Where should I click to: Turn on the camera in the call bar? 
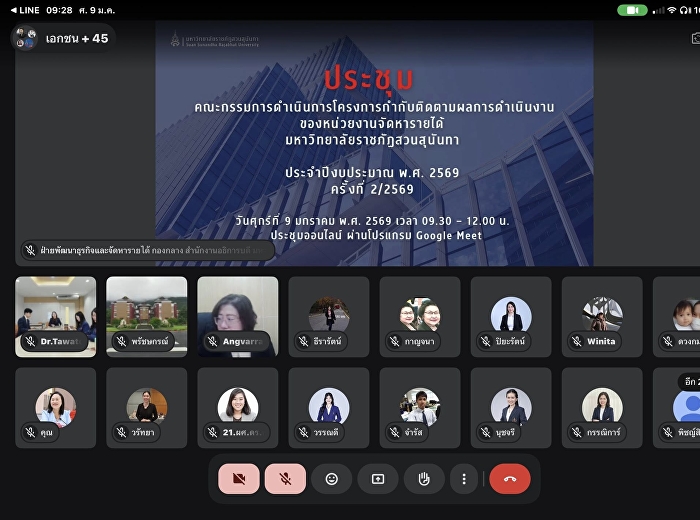[239, 479]
